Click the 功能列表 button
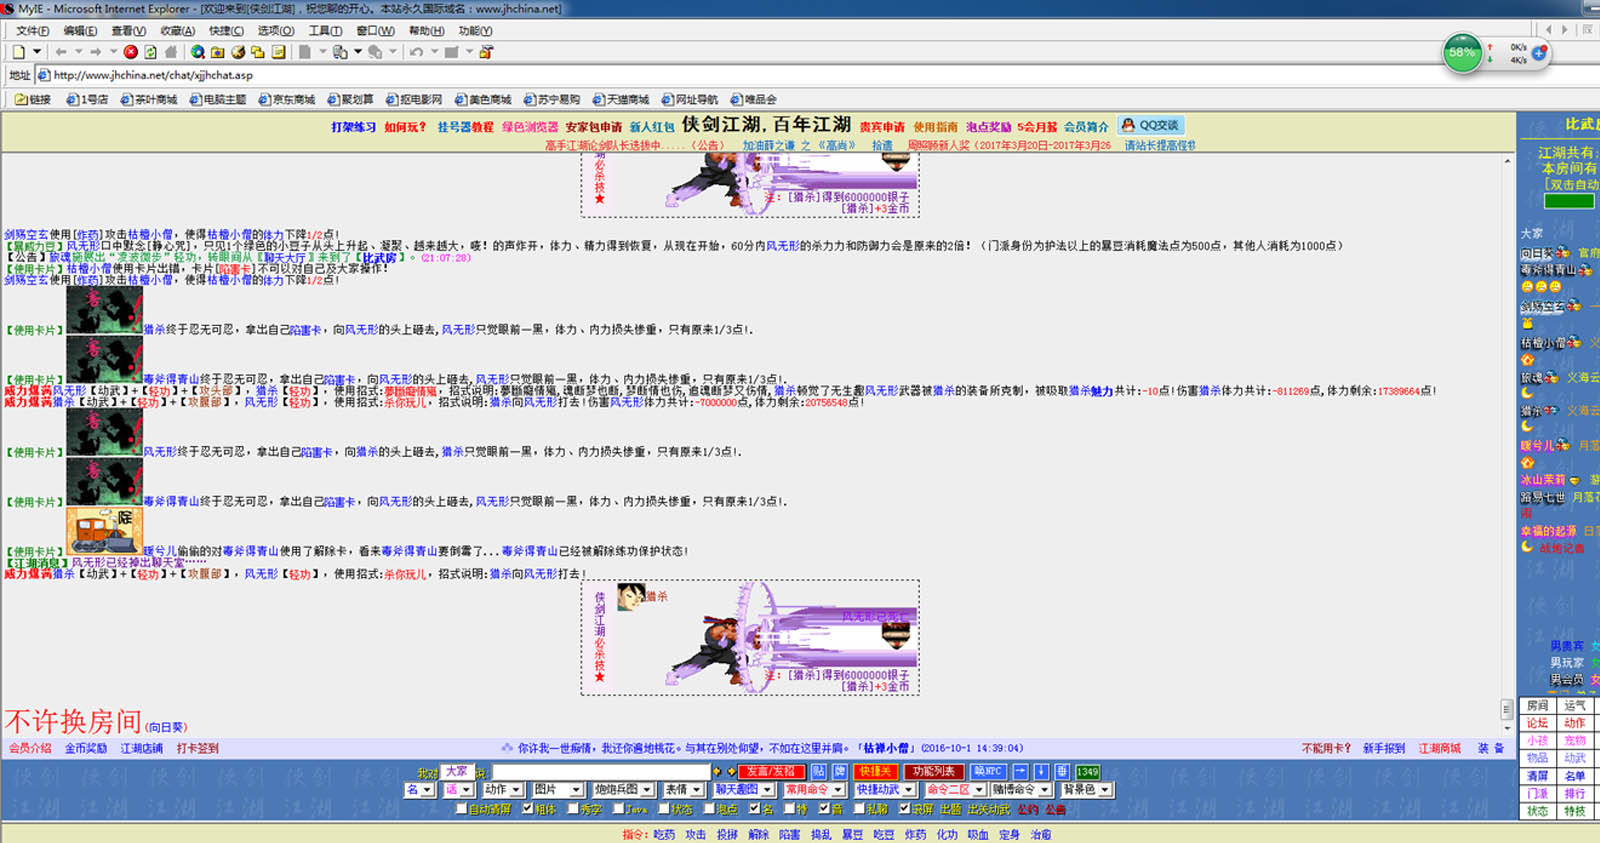Viewport: 1600px width, 843px height. coord(934,771)
